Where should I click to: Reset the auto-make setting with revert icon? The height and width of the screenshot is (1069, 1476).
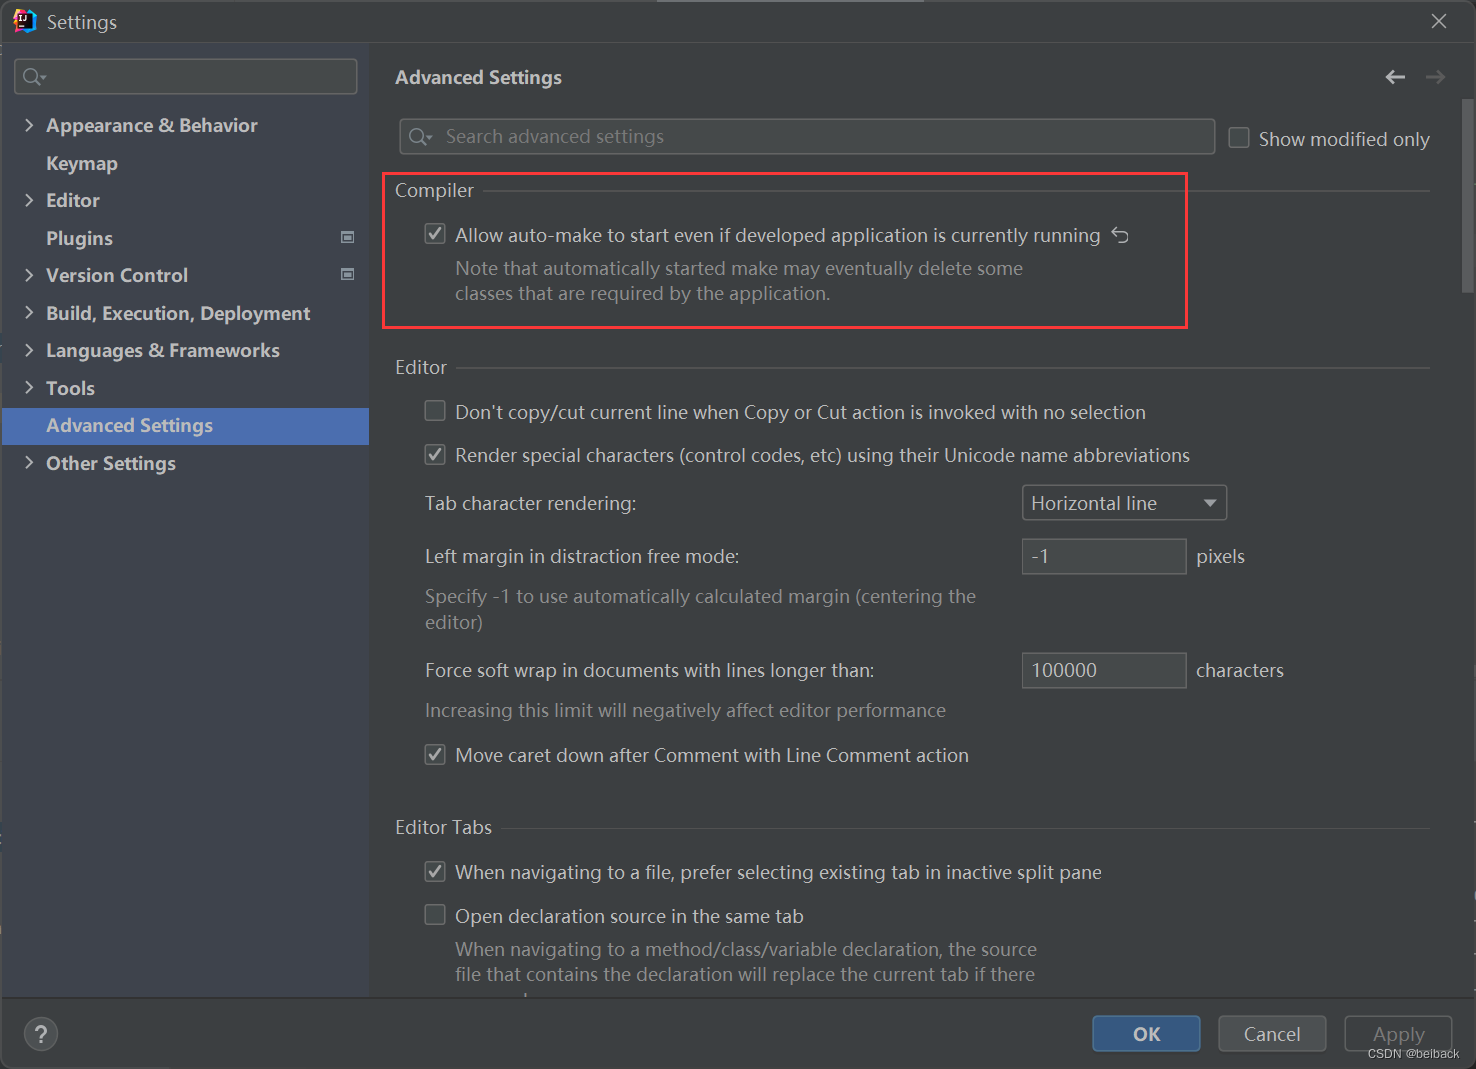point(1120,235)
